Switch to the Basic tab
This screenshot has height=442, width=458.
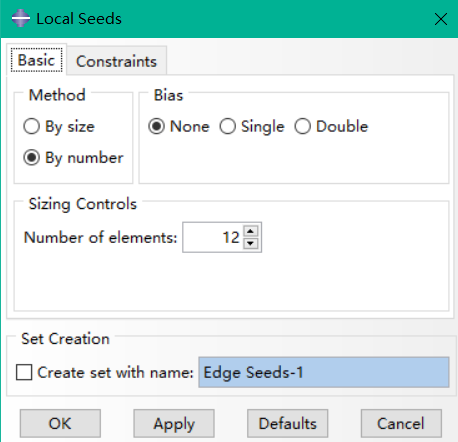click(x=37, y=60)
